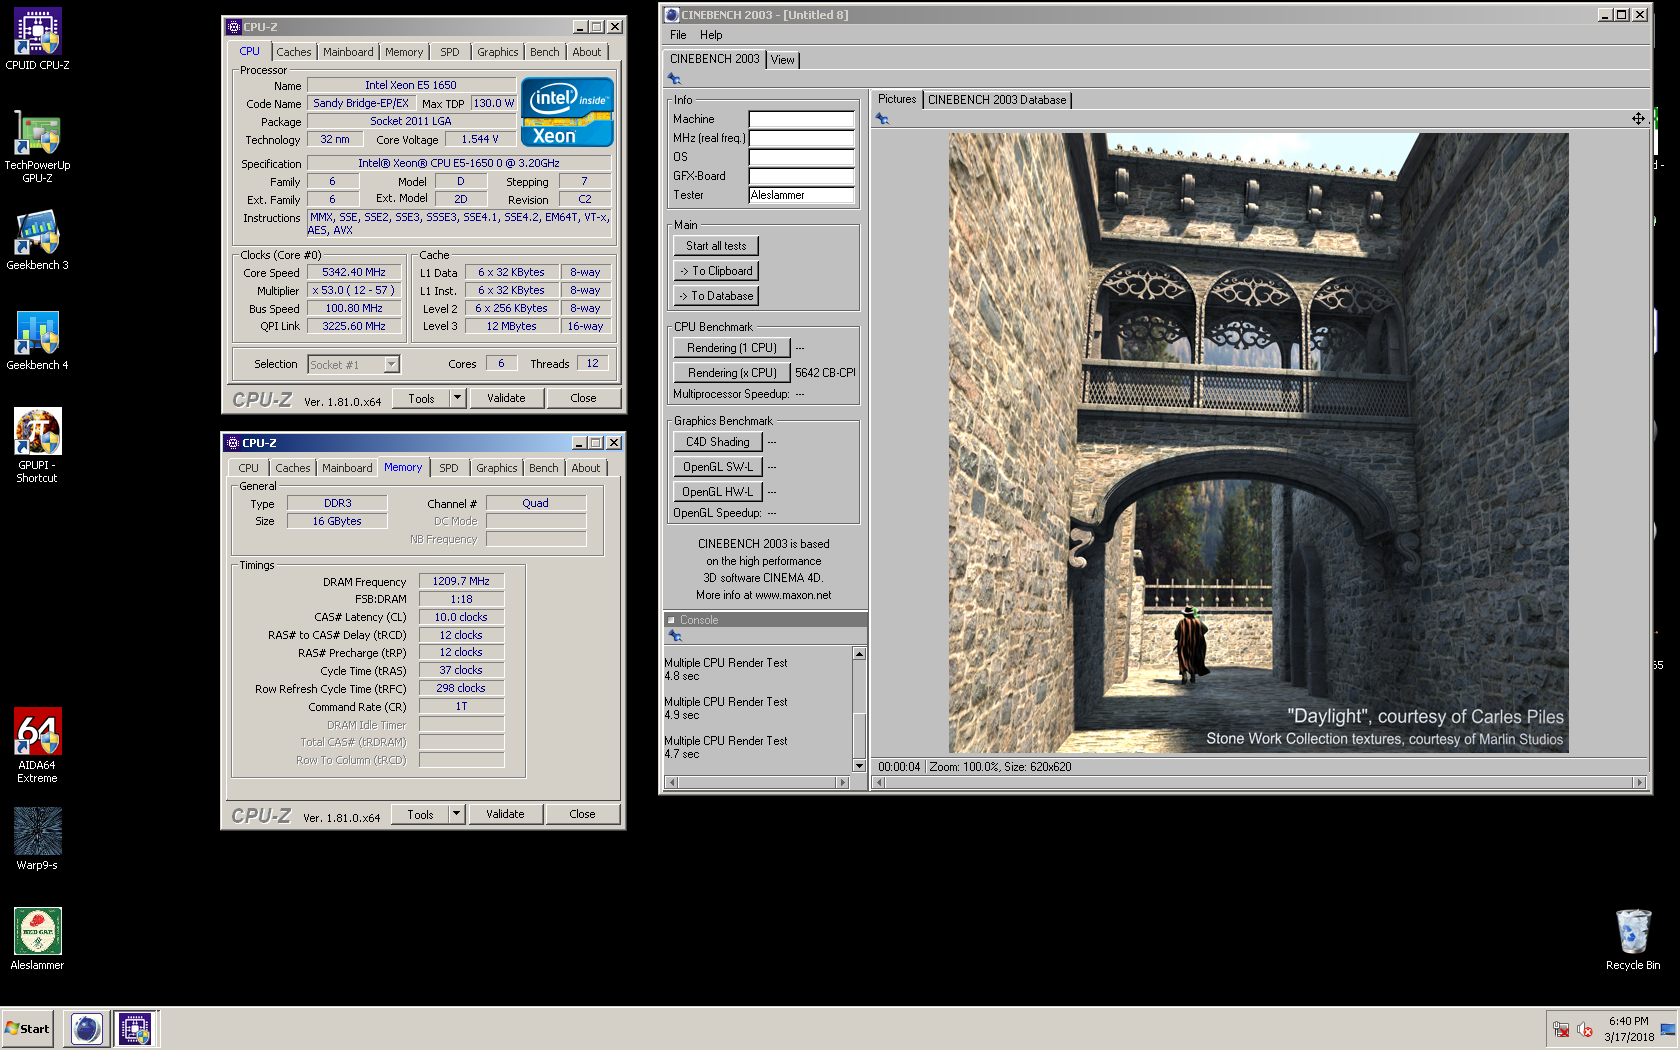This screenshot has width=1680, height=1050.
Task: Switch to the CINEBENCH taskbar button
Action: tap(87, 1028)
